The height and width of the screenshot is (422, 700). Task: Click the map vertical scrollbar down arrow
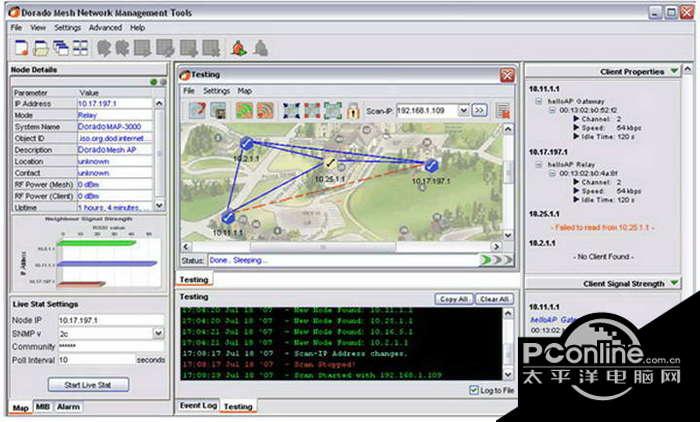508,235
